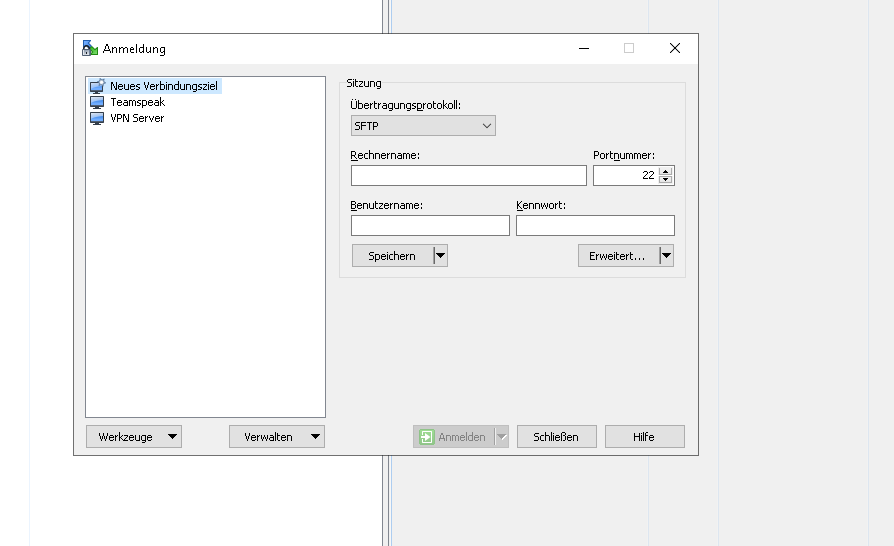Click the Anmelden button
Viewport: 894px width, 546px height.
[454, 437]
